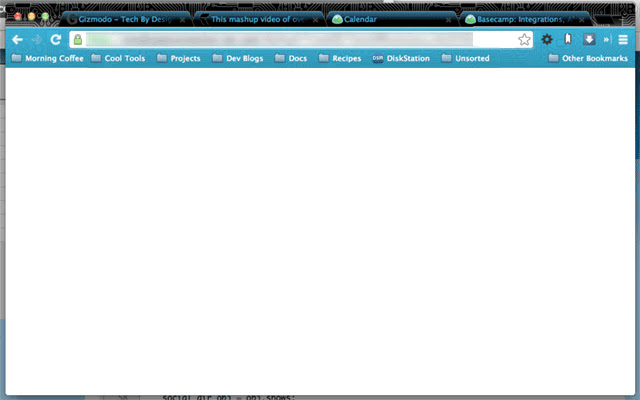
Task: Click the yellow minimize window button
Action: click(31, 17)
